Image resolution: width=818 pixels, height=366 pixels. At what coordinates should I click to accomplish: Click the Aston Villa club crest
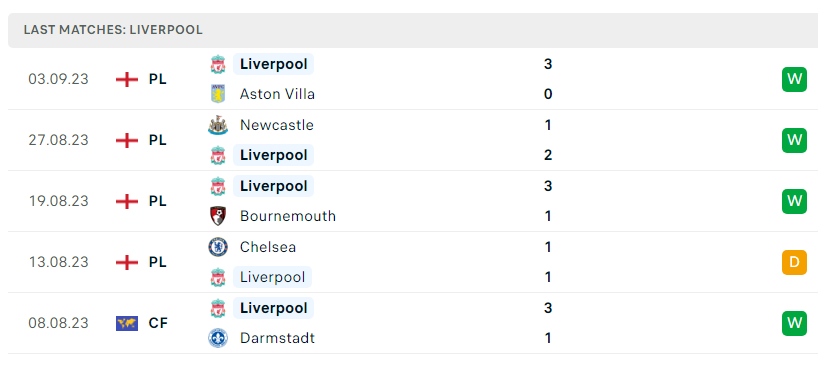218,94
